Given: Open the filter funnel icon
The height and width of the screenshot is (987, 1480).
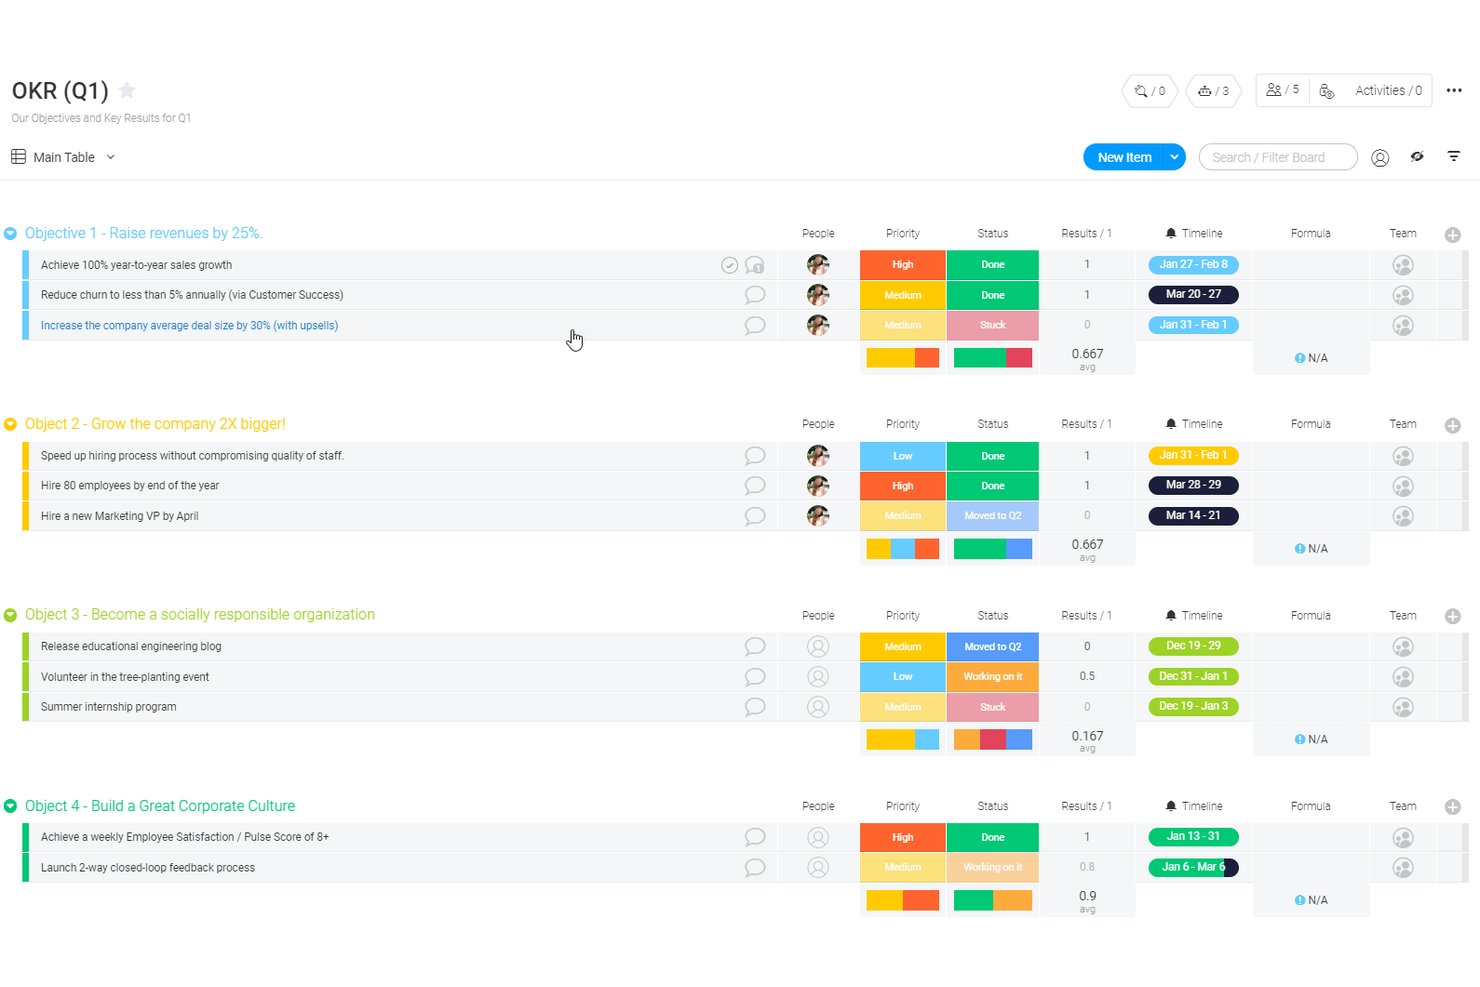Looking at the screenshot, I should (1454, 157).
